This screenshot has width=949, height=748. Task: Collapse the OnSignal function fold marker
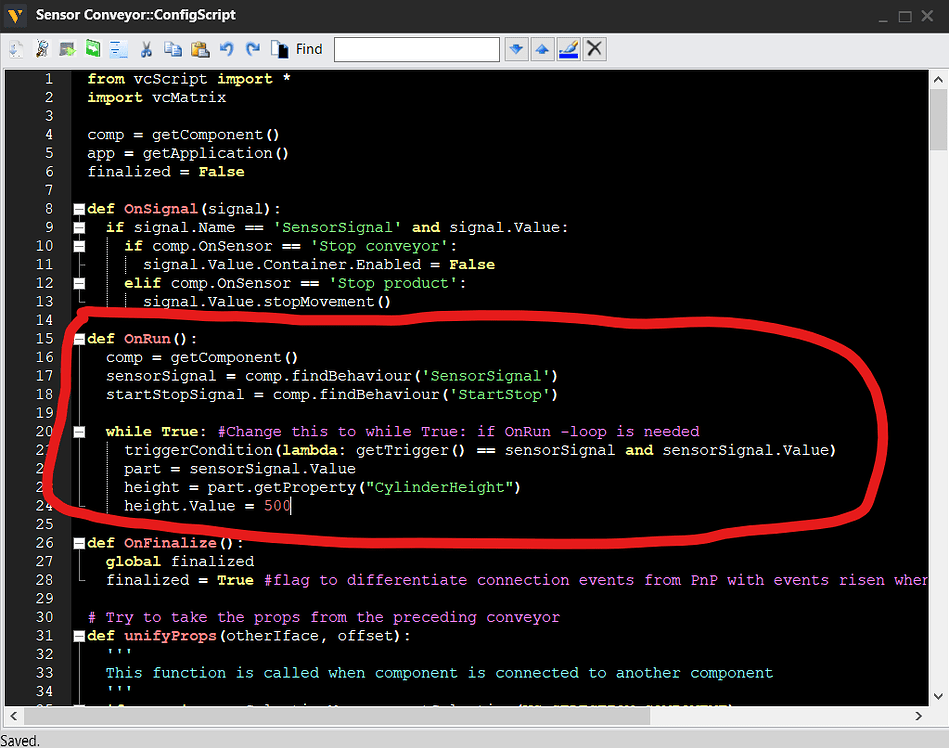coord(79,209)
